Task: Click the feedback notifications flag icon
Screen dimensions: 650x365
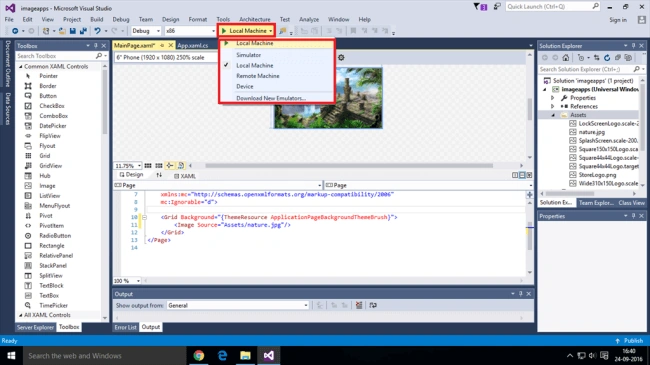Action: pyautogui.click(x=480, y=7)
